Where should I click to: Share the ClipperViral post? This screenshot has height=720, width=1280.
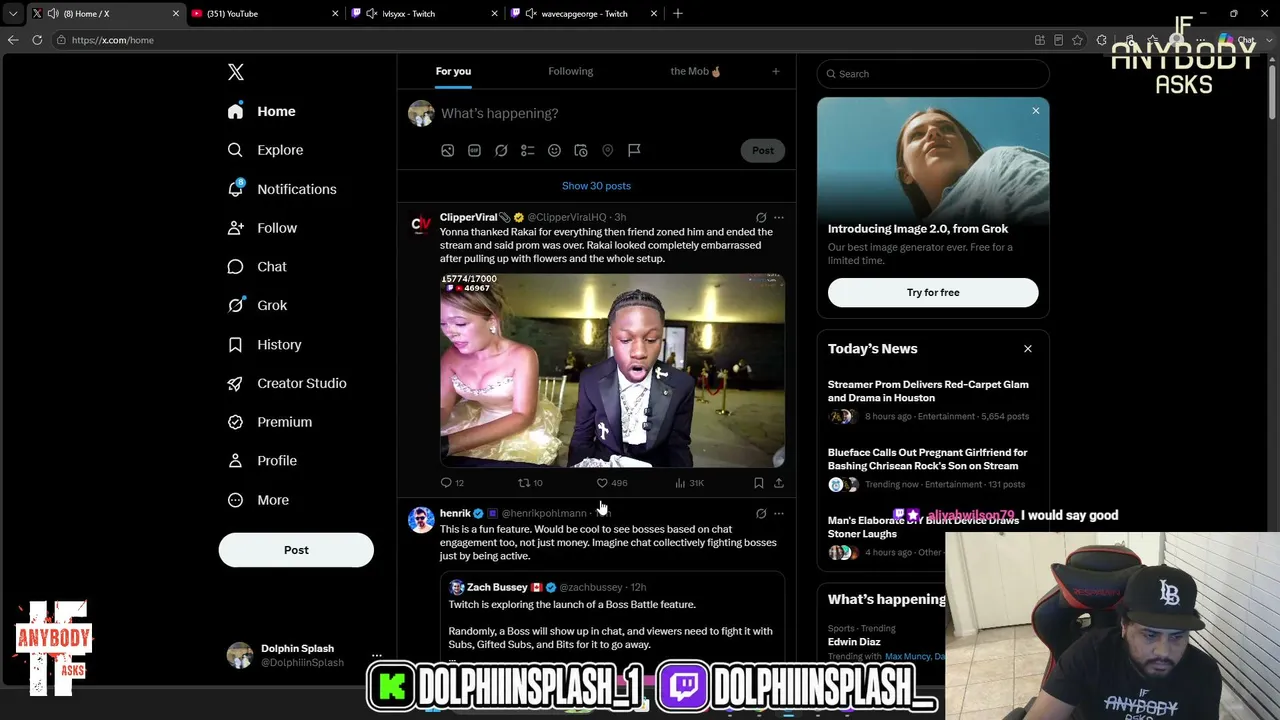(779, 483)
